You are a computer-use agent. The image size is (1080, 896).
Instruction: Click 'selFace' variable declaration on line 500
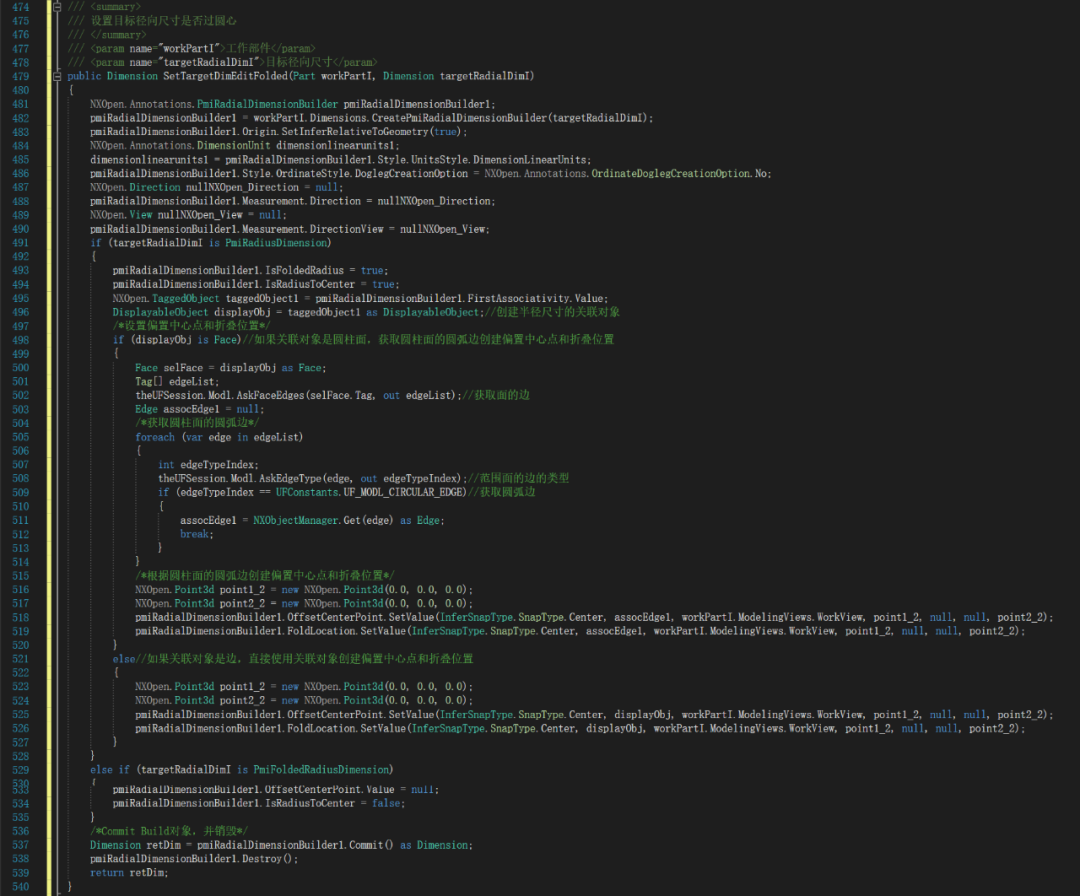[183, 368]
